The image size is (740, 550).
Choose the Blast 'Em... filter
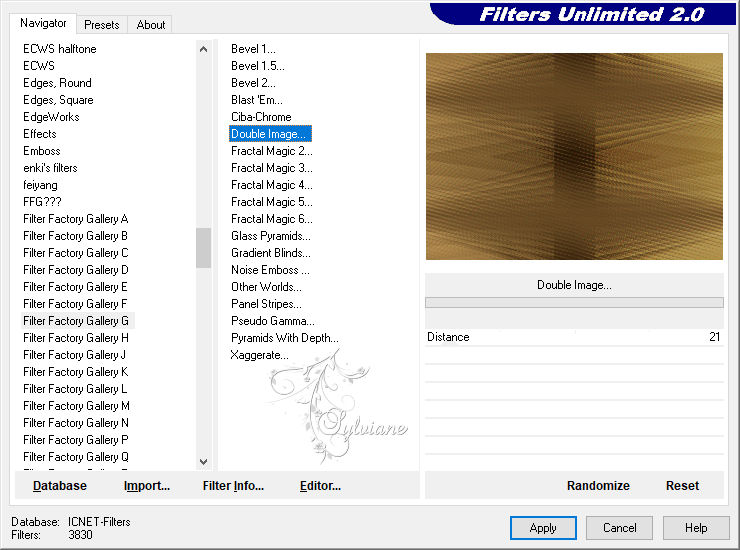(257, 100)
